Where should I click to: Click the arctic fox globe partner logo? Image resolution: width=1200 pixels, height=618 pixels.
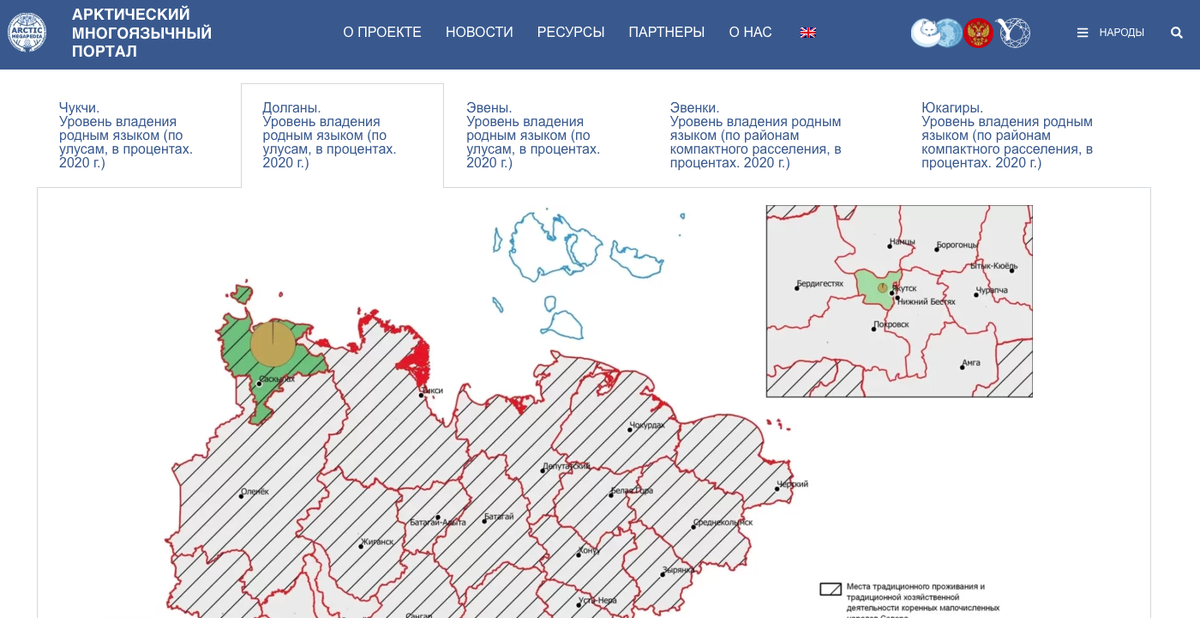pyautogui.click(x=936, y=32)
